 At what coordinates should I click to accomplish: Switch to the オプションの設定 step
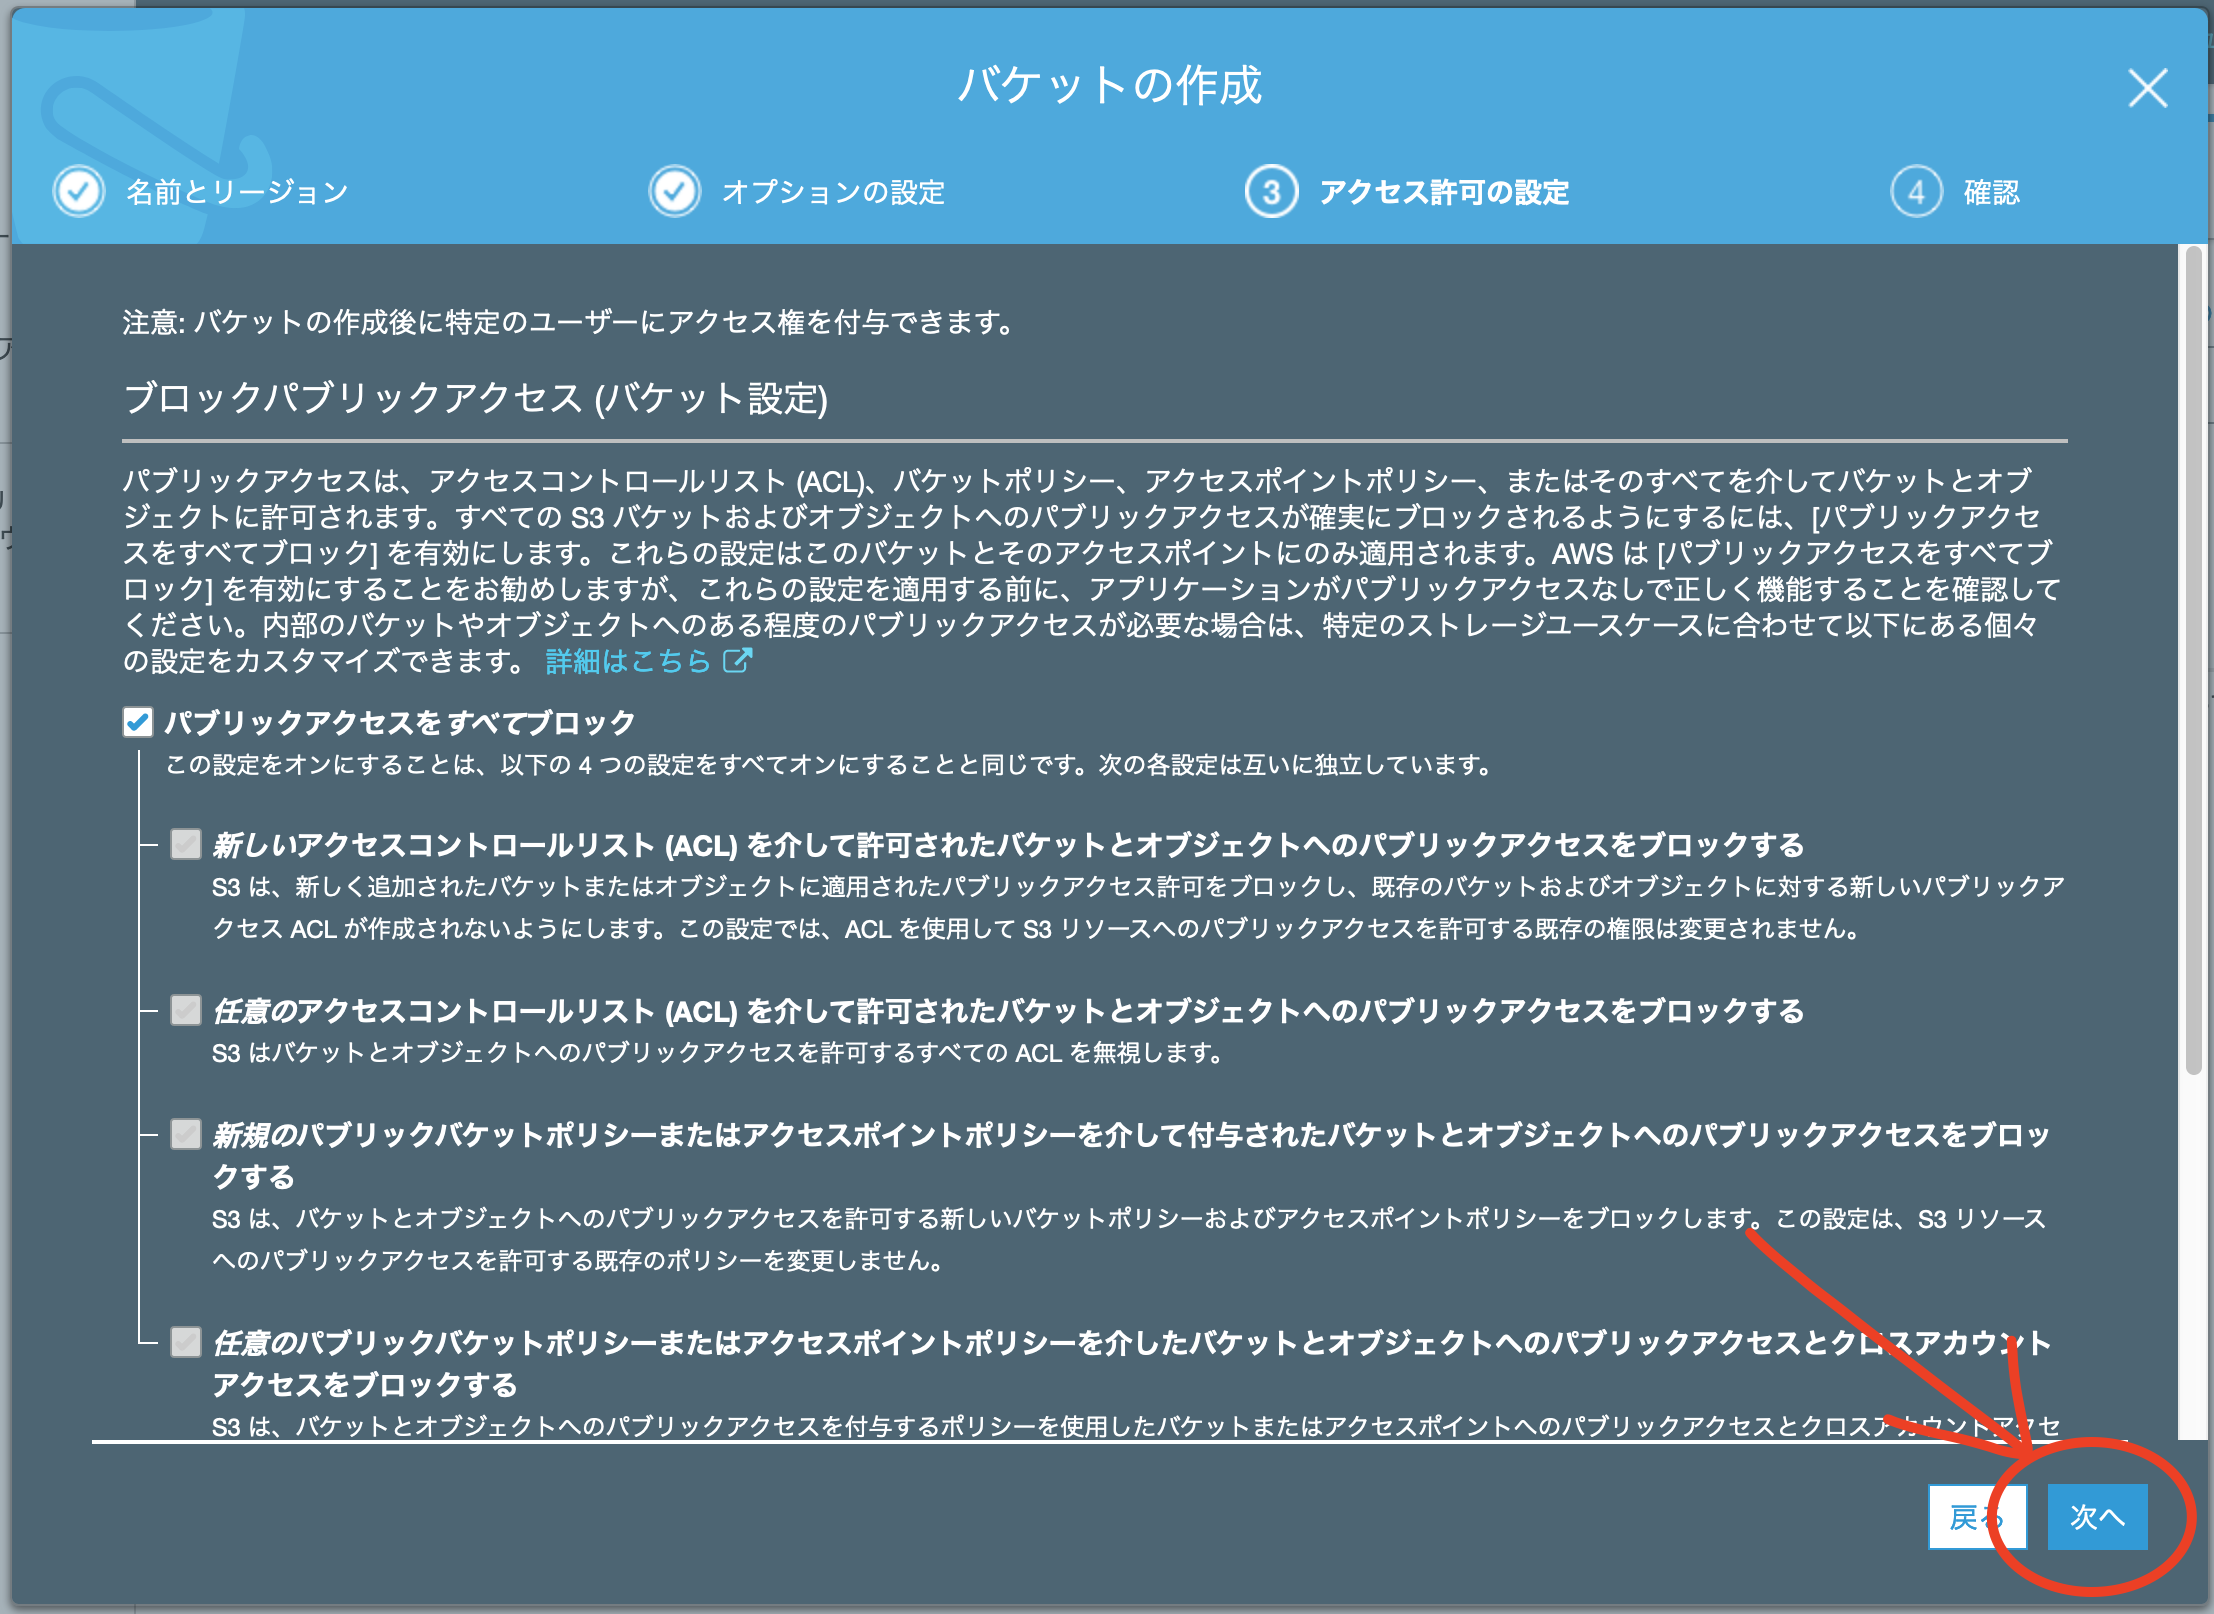(x=836, y=192)
